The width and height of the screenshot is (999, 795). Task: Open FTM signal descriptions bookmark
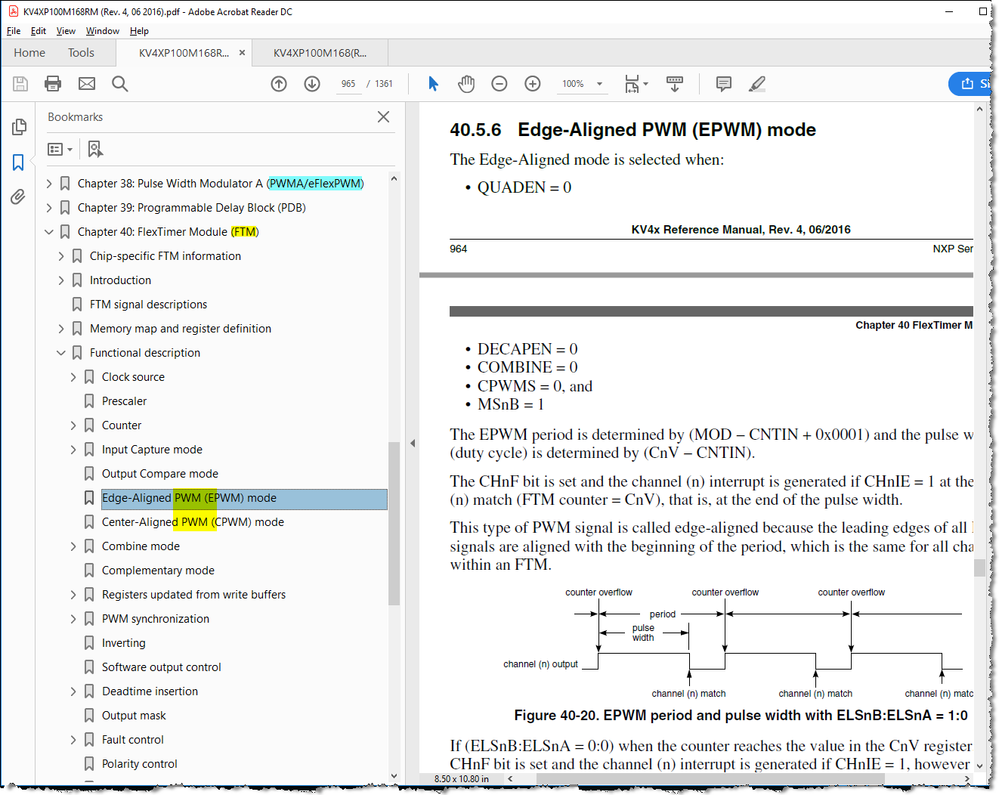148,304
